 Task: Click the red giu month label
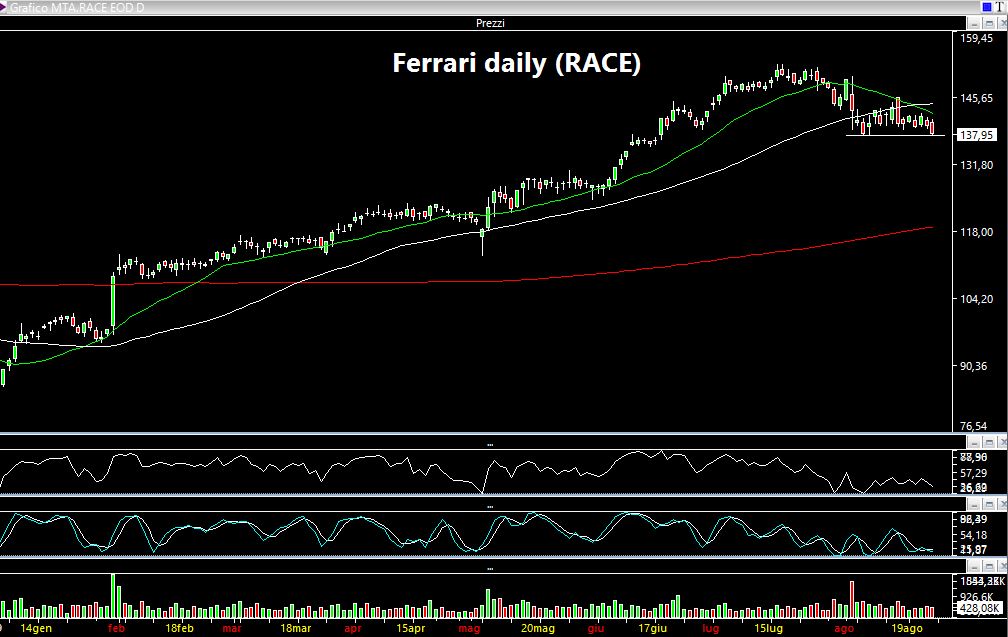595,628
